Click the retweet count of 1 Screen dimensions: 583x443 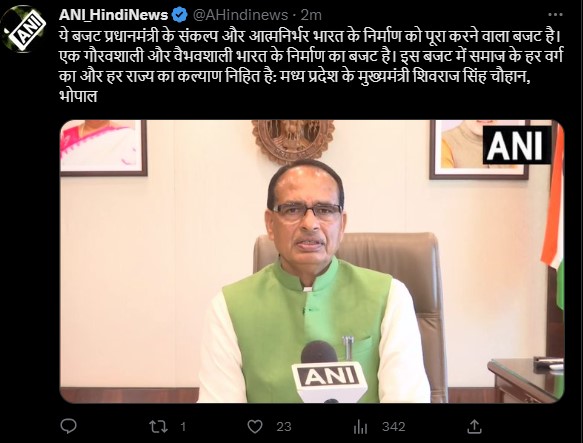[183, 427]
